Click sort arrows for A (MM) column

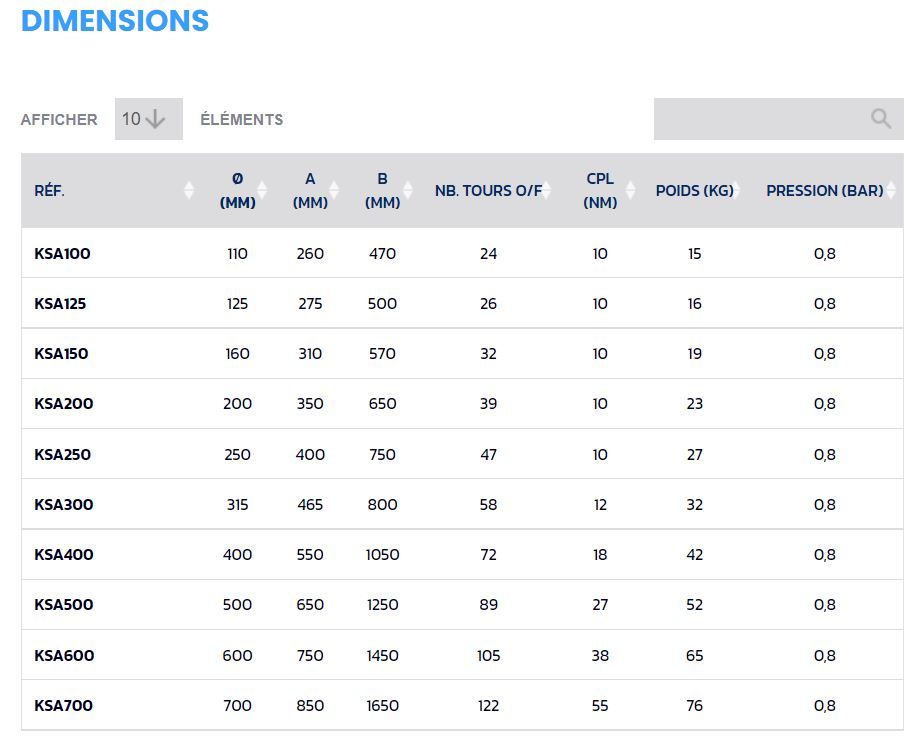(334, 190)
